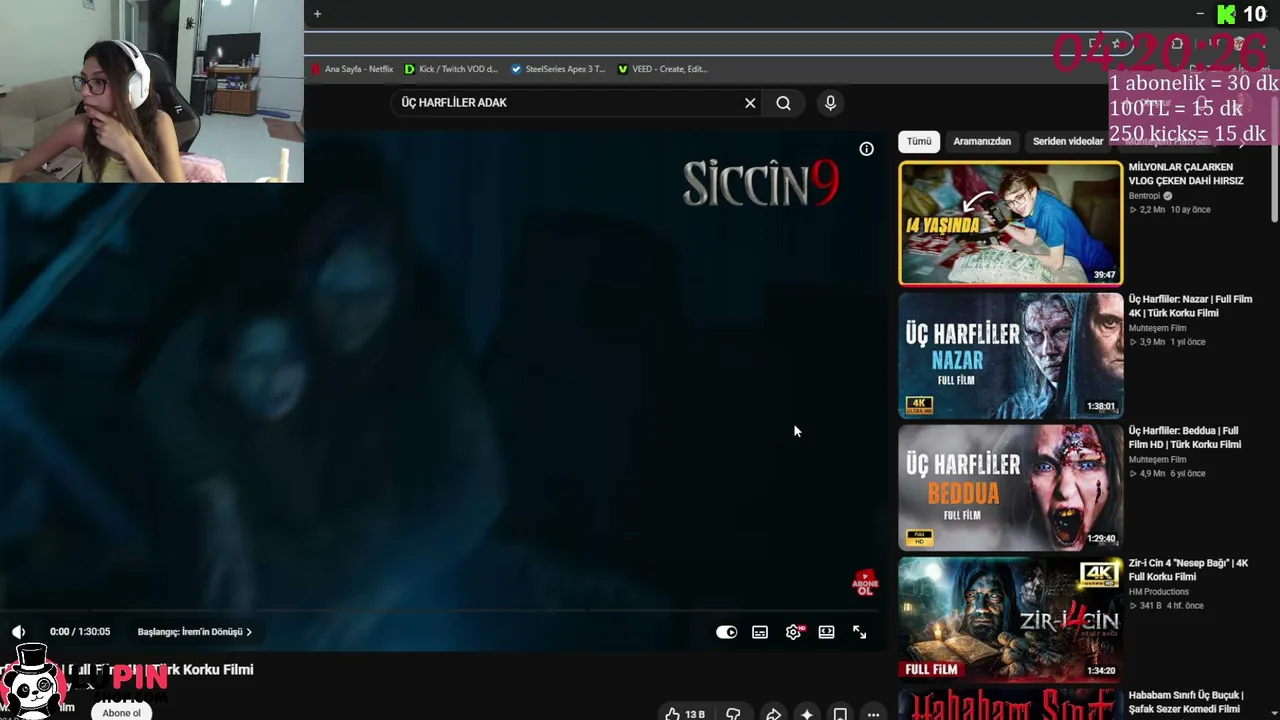Open Kick / Twitch VOD bookmark
The image size is (1280, 720).
[x=451, y=69]
